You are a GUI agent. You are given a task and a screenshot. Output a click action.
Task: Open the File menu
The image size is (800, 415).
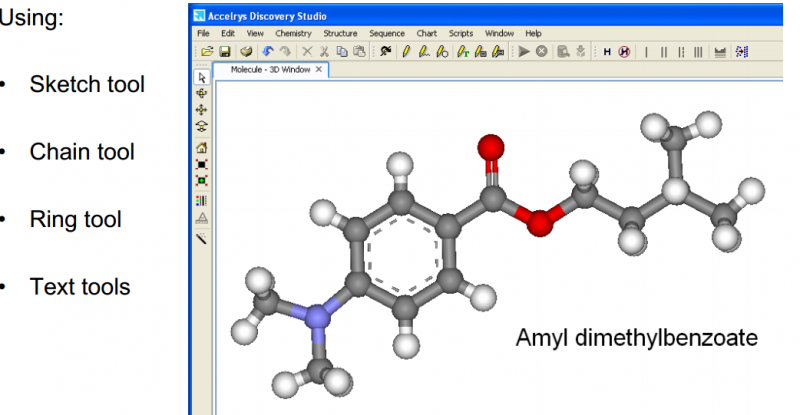coord(201,33)
